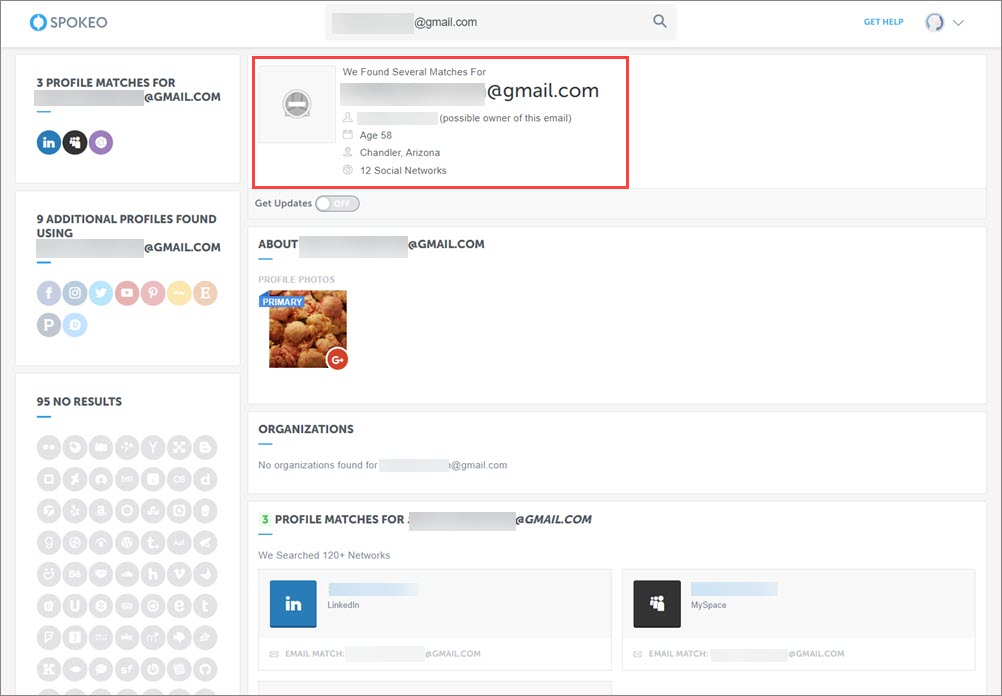Open the purple profile-match icon in the sidebar

click(101, 143)
